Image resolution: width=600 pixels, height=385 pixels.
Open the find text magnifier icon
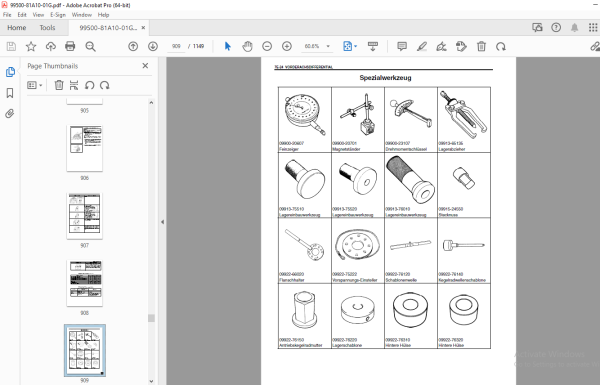90,46
